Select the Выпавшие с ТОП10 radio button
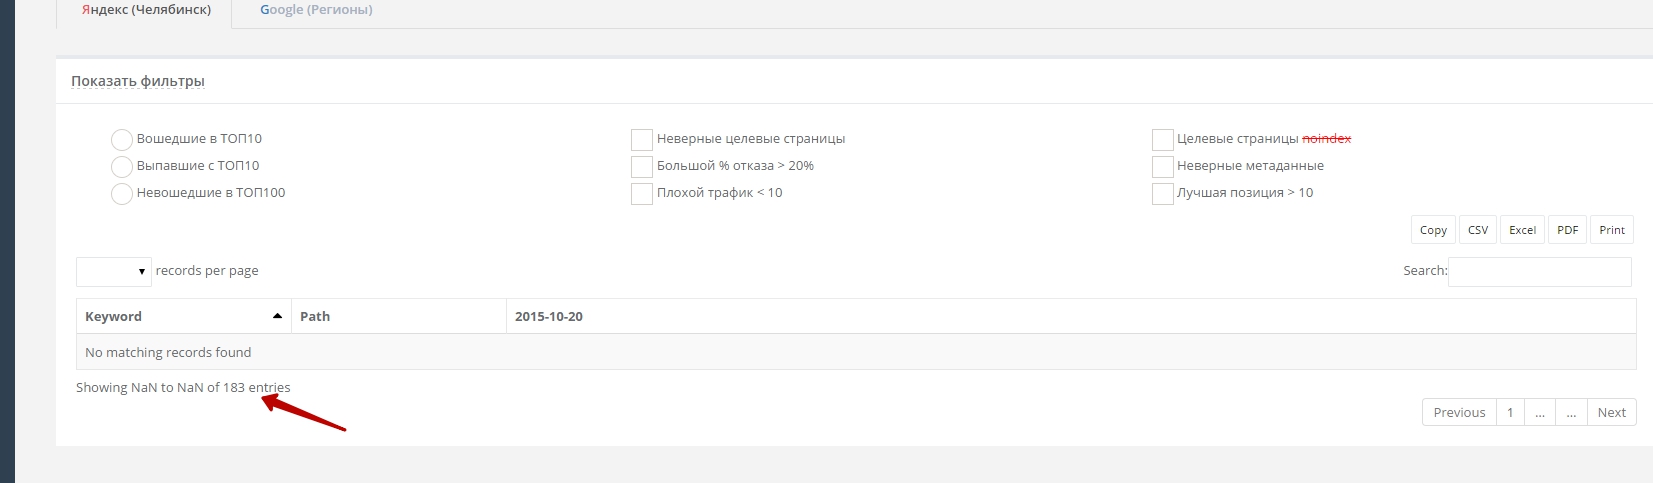 [122, 166]
